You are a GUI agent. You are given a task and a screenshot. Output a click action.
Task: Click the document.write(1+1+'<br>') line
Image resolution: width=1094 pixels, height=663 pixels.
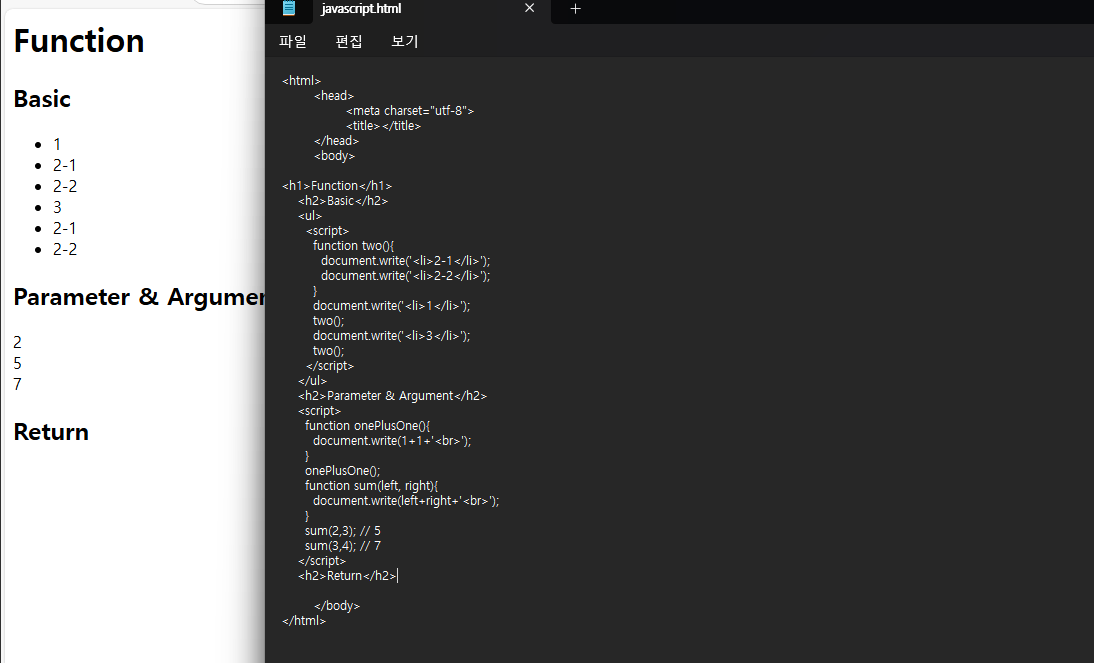[392, 441]
